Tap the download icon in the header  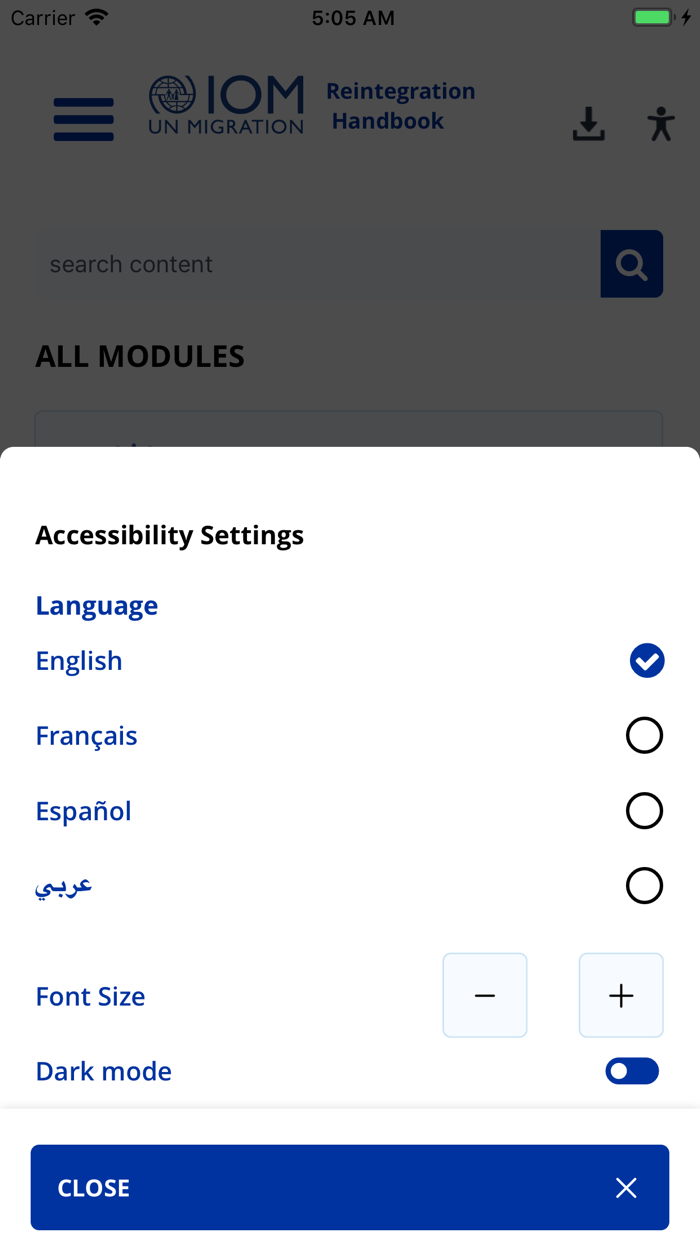pos(589,124)
